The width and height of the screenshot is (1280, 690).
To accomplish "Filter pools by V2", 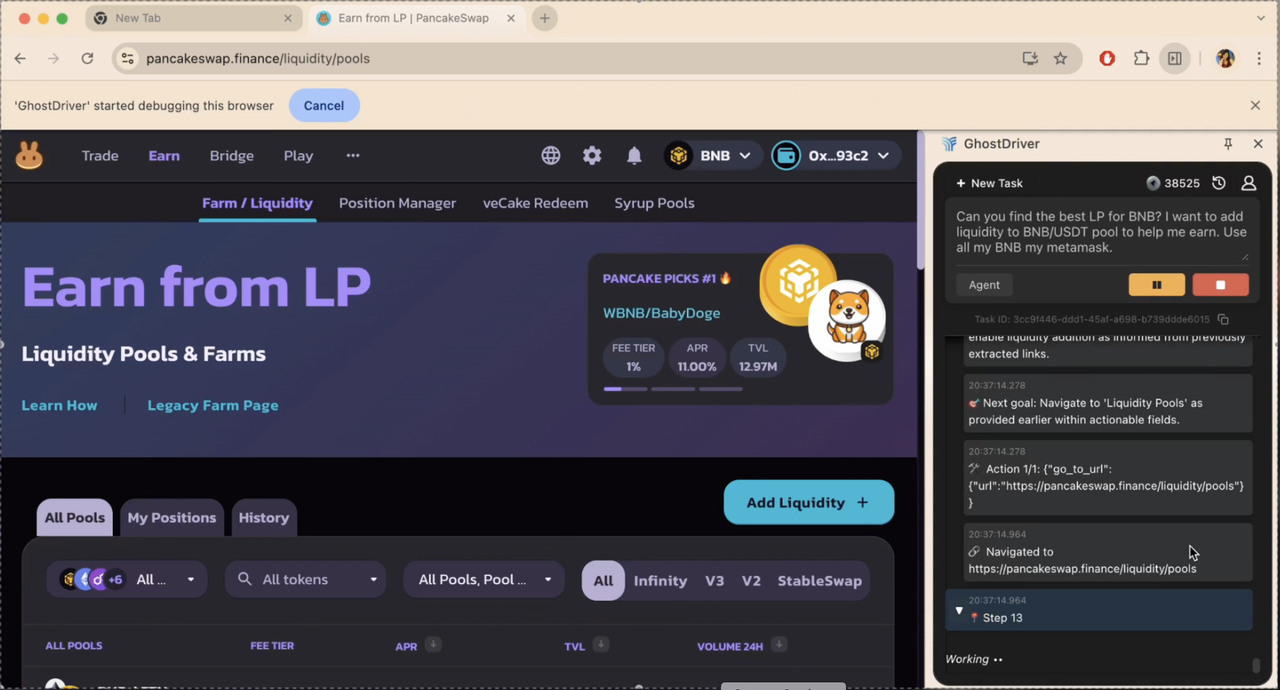I will (751, 581).
